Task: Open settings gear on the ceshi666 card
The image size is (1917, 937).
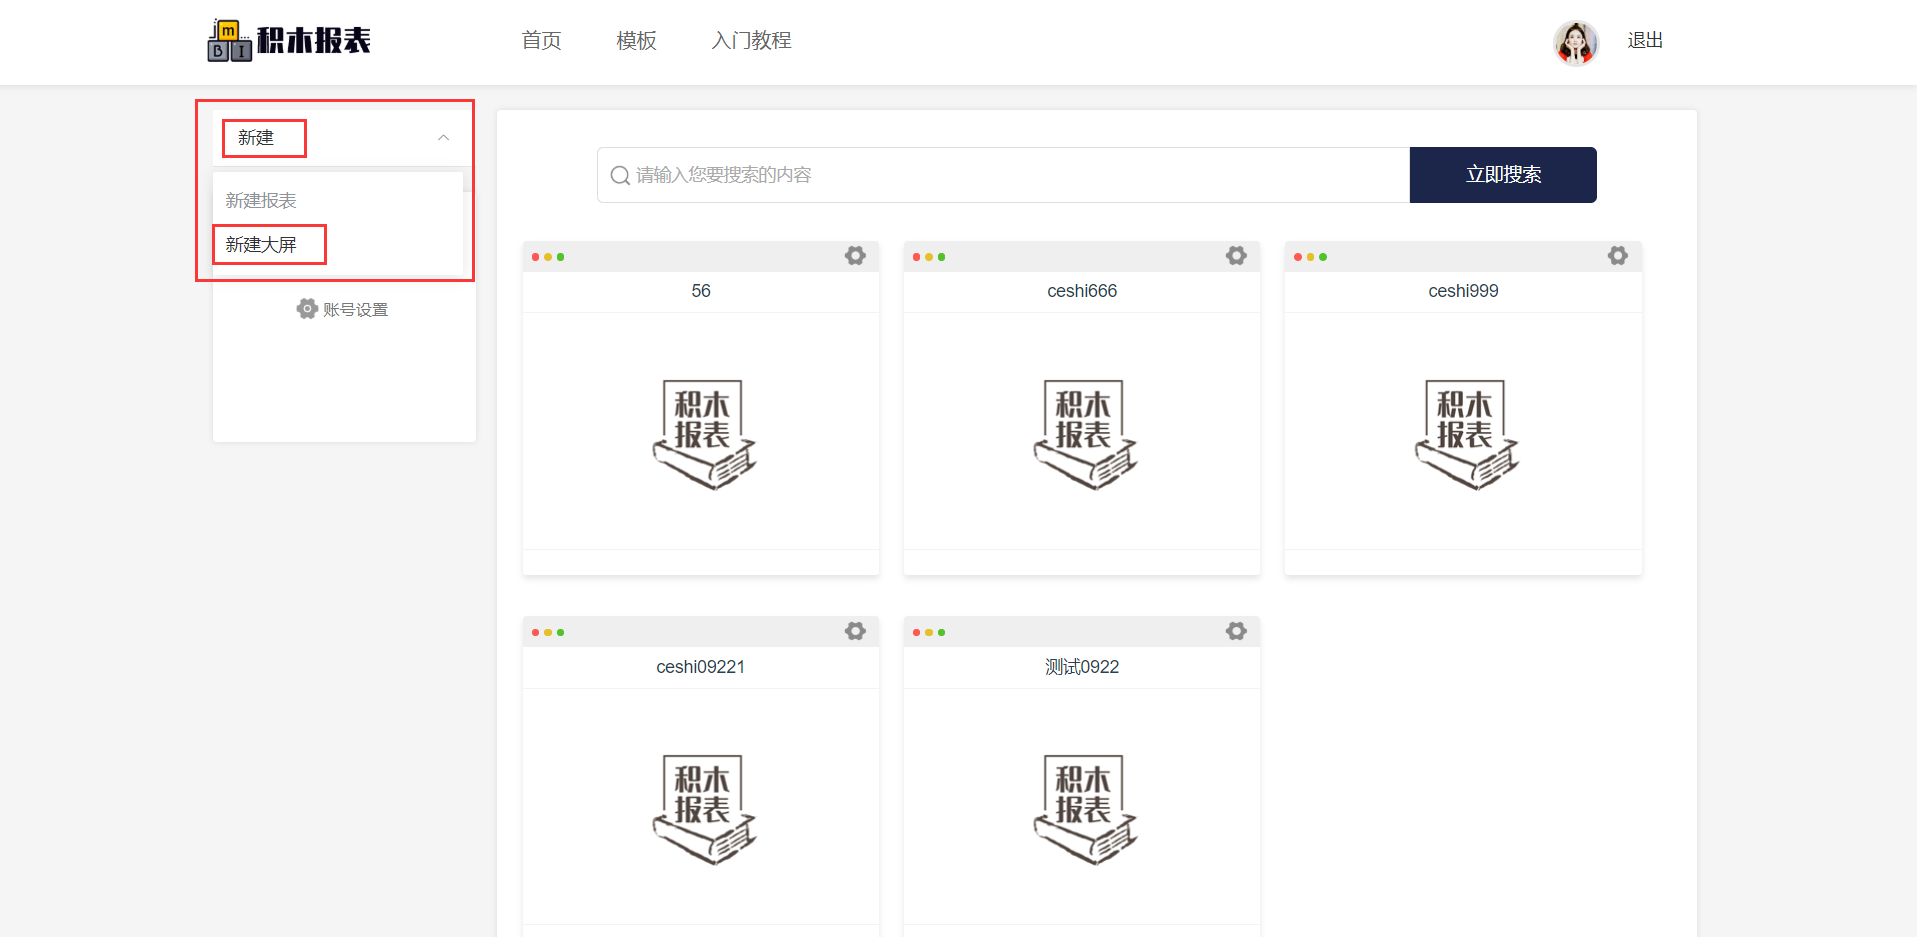Action: point(1236,256)
